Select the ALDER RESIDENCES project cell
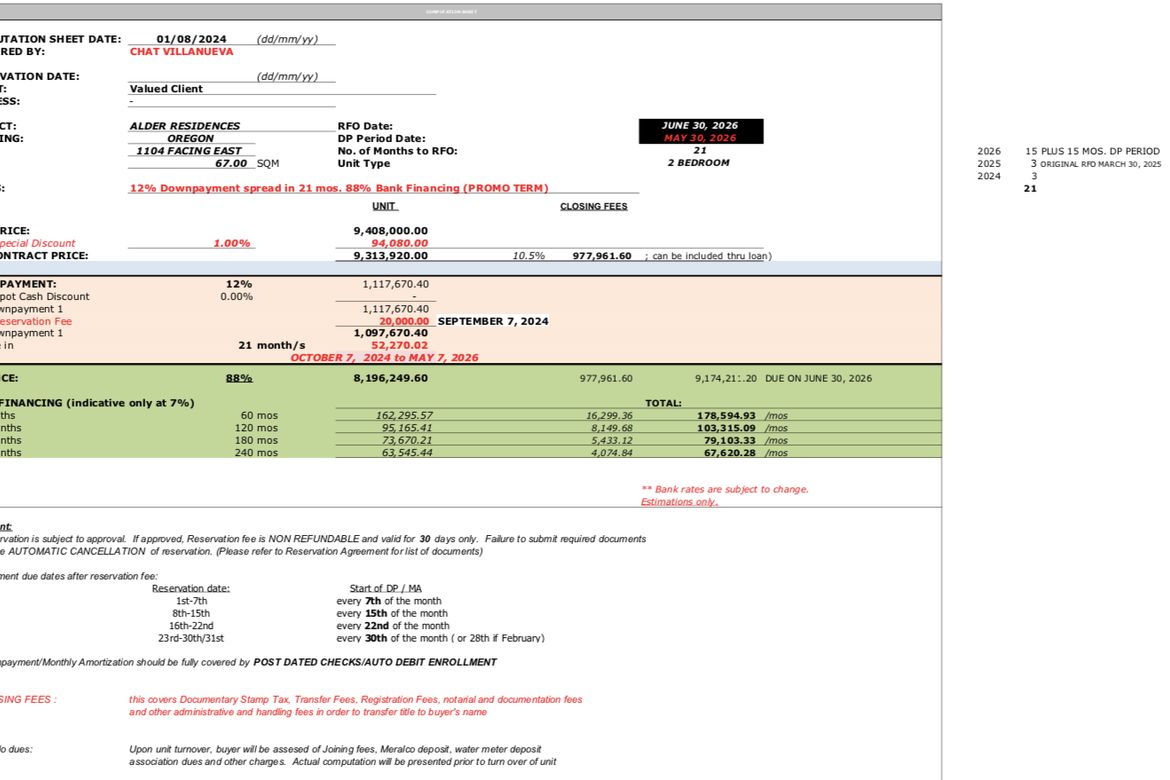 [184, 126]
